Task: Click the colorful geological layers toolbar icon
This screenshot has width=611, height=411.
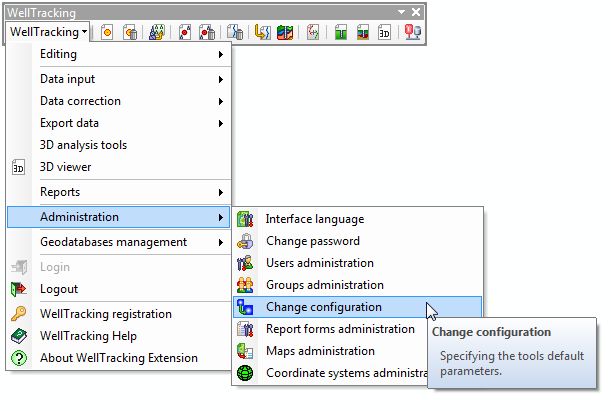Action: point(285,32)
